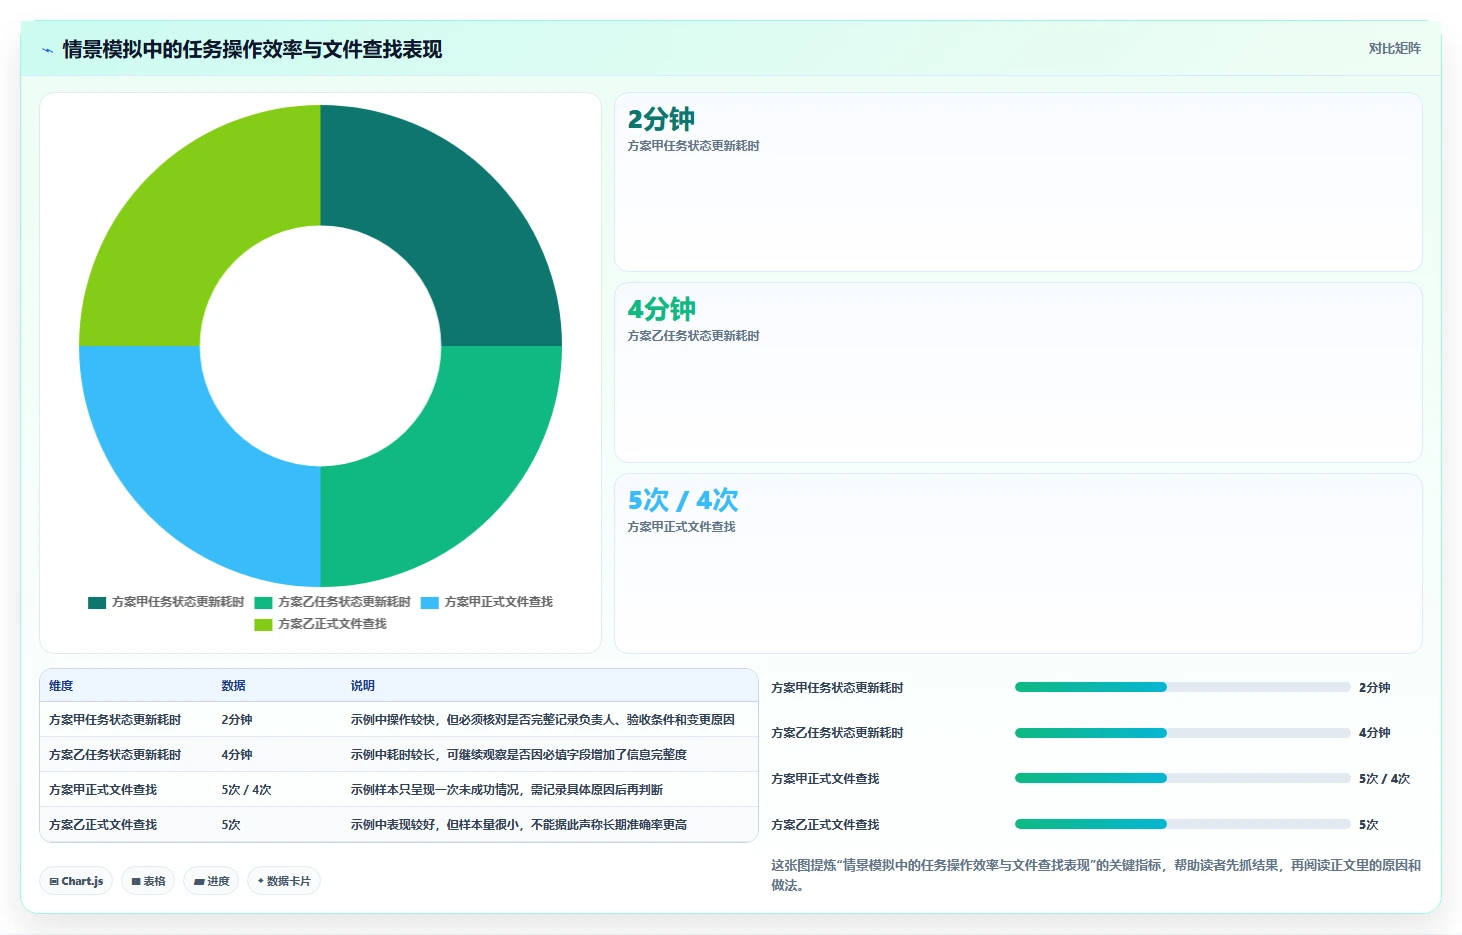The height and width of the screenshot is (935, 1462).
Task: Click the description starting 示例中操作较快
Action: click(543, 720)
